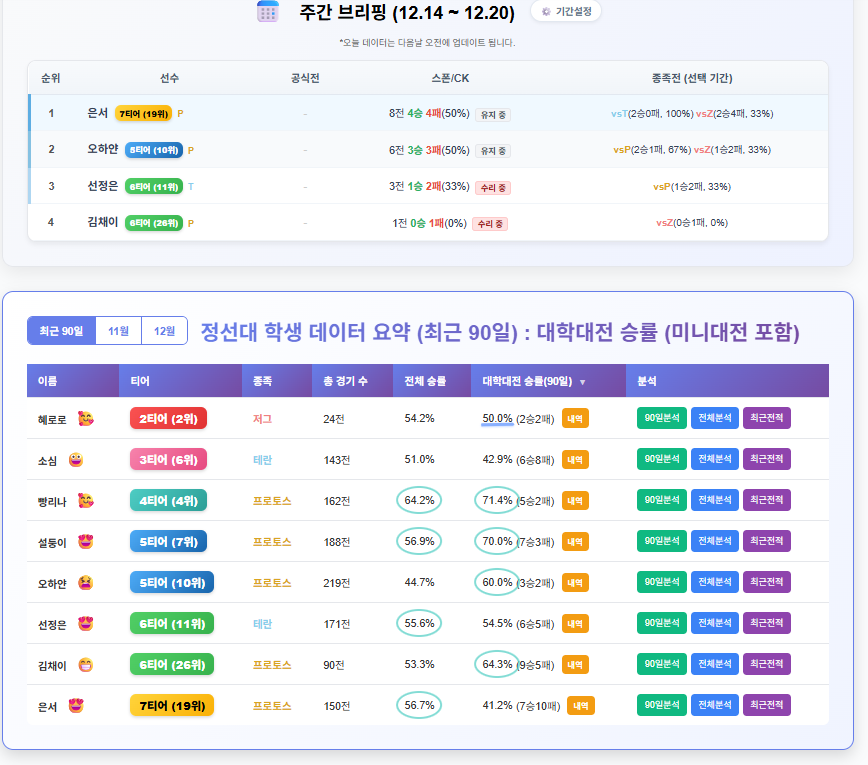
Task: Click the emoji icon next to 김채이
Action: pos(86,664)
